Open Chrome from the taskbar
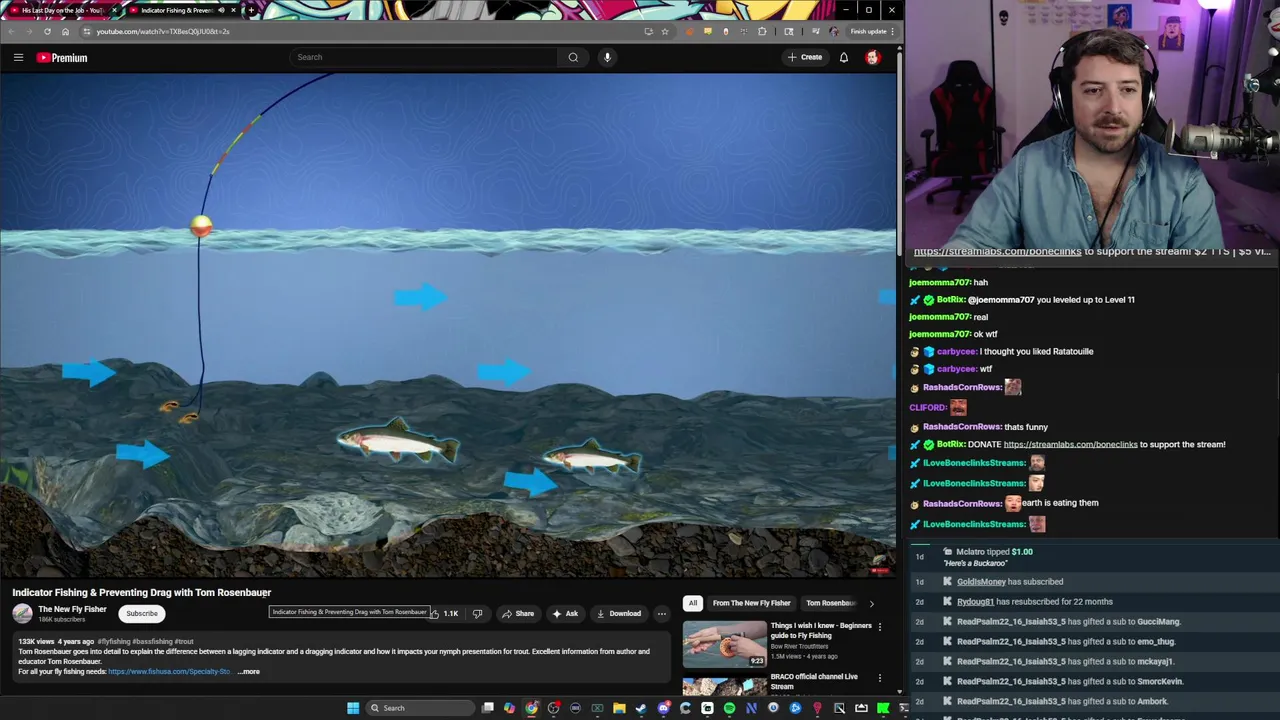The image size is (1280, 720). click(x=531, y=708)
